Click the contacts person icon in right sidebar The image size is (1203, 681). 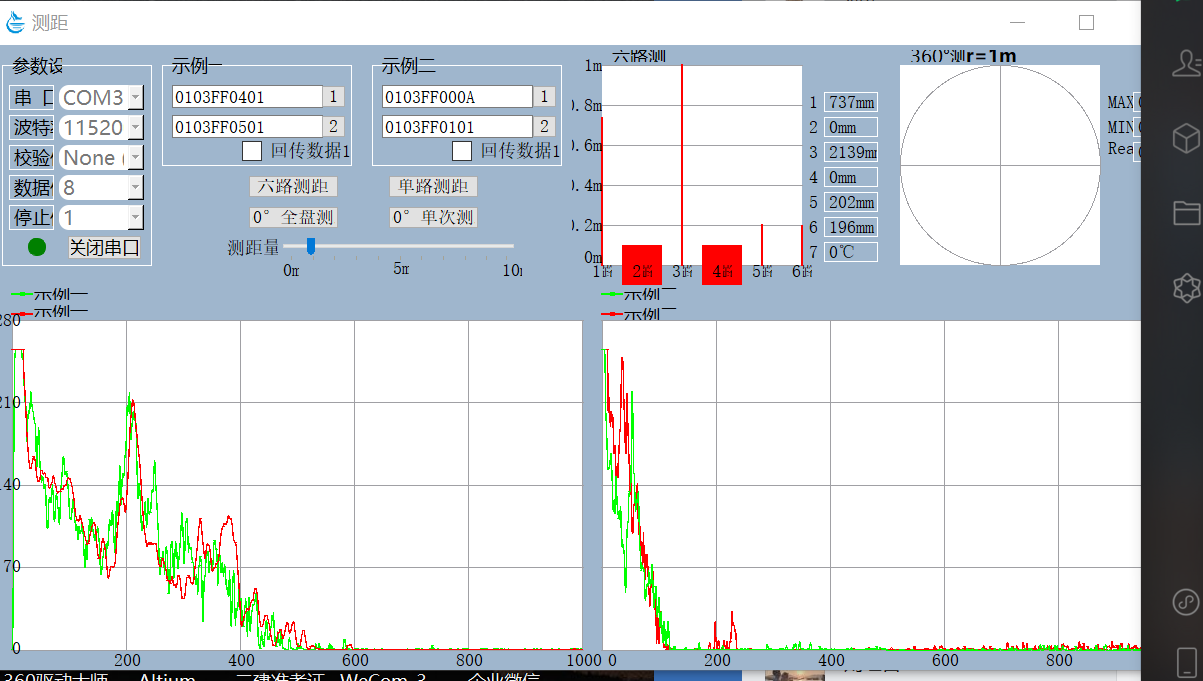pyautogui.click(x=1186, y=65)
